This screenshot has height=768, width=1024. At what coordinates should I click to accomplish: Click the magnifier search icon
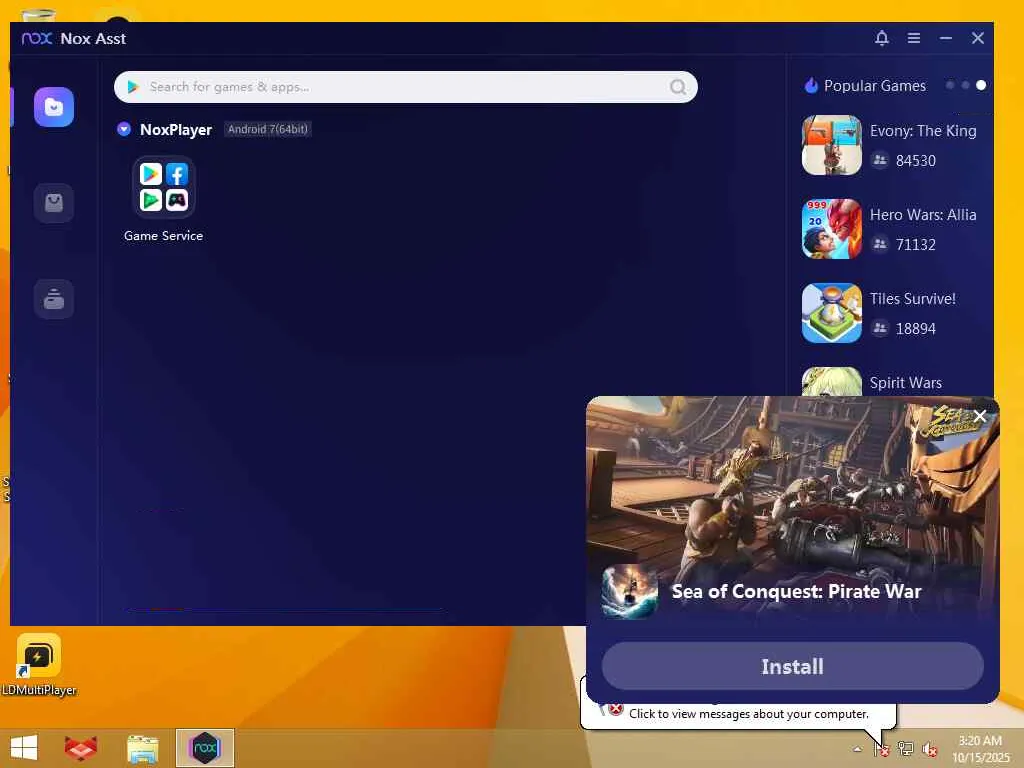tap(678, 87)
